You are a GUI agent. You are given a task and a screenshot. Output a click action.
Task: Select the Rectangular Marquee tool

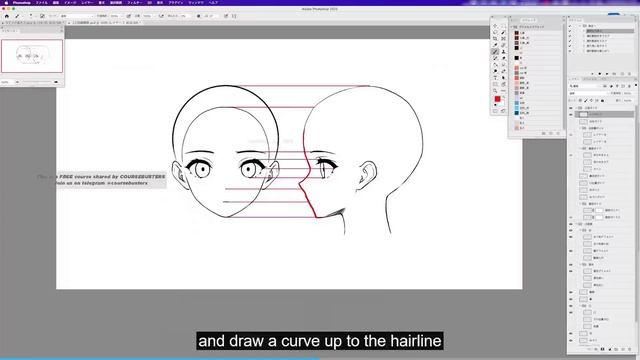pos(503,26)
